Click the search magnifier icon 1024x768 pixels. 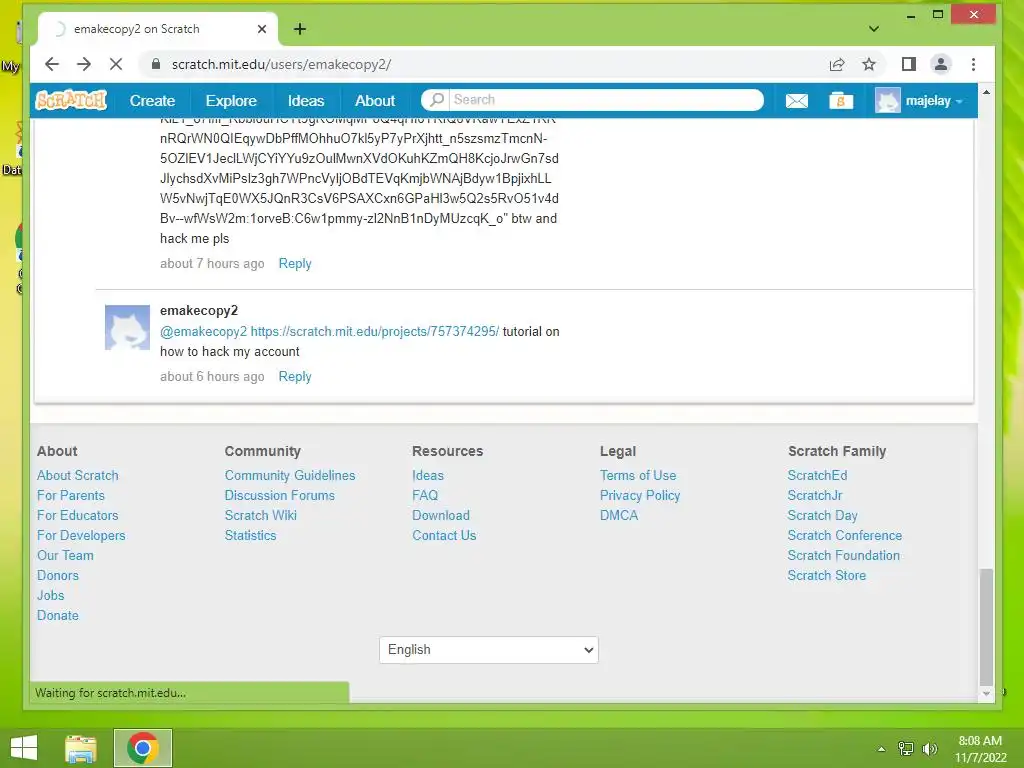pyautogui.click(x=437, y=99)
